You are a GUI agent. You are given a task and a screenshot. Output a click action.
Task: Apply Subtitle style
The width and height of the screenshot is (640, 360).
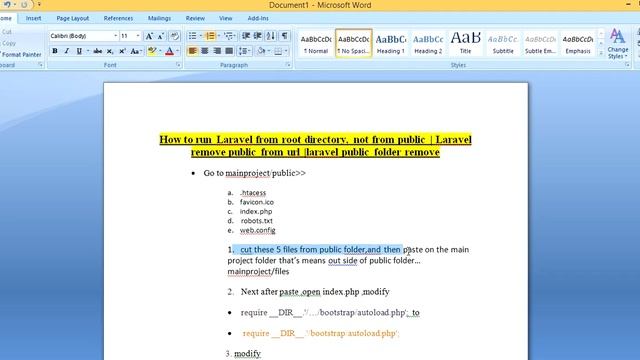503,43
